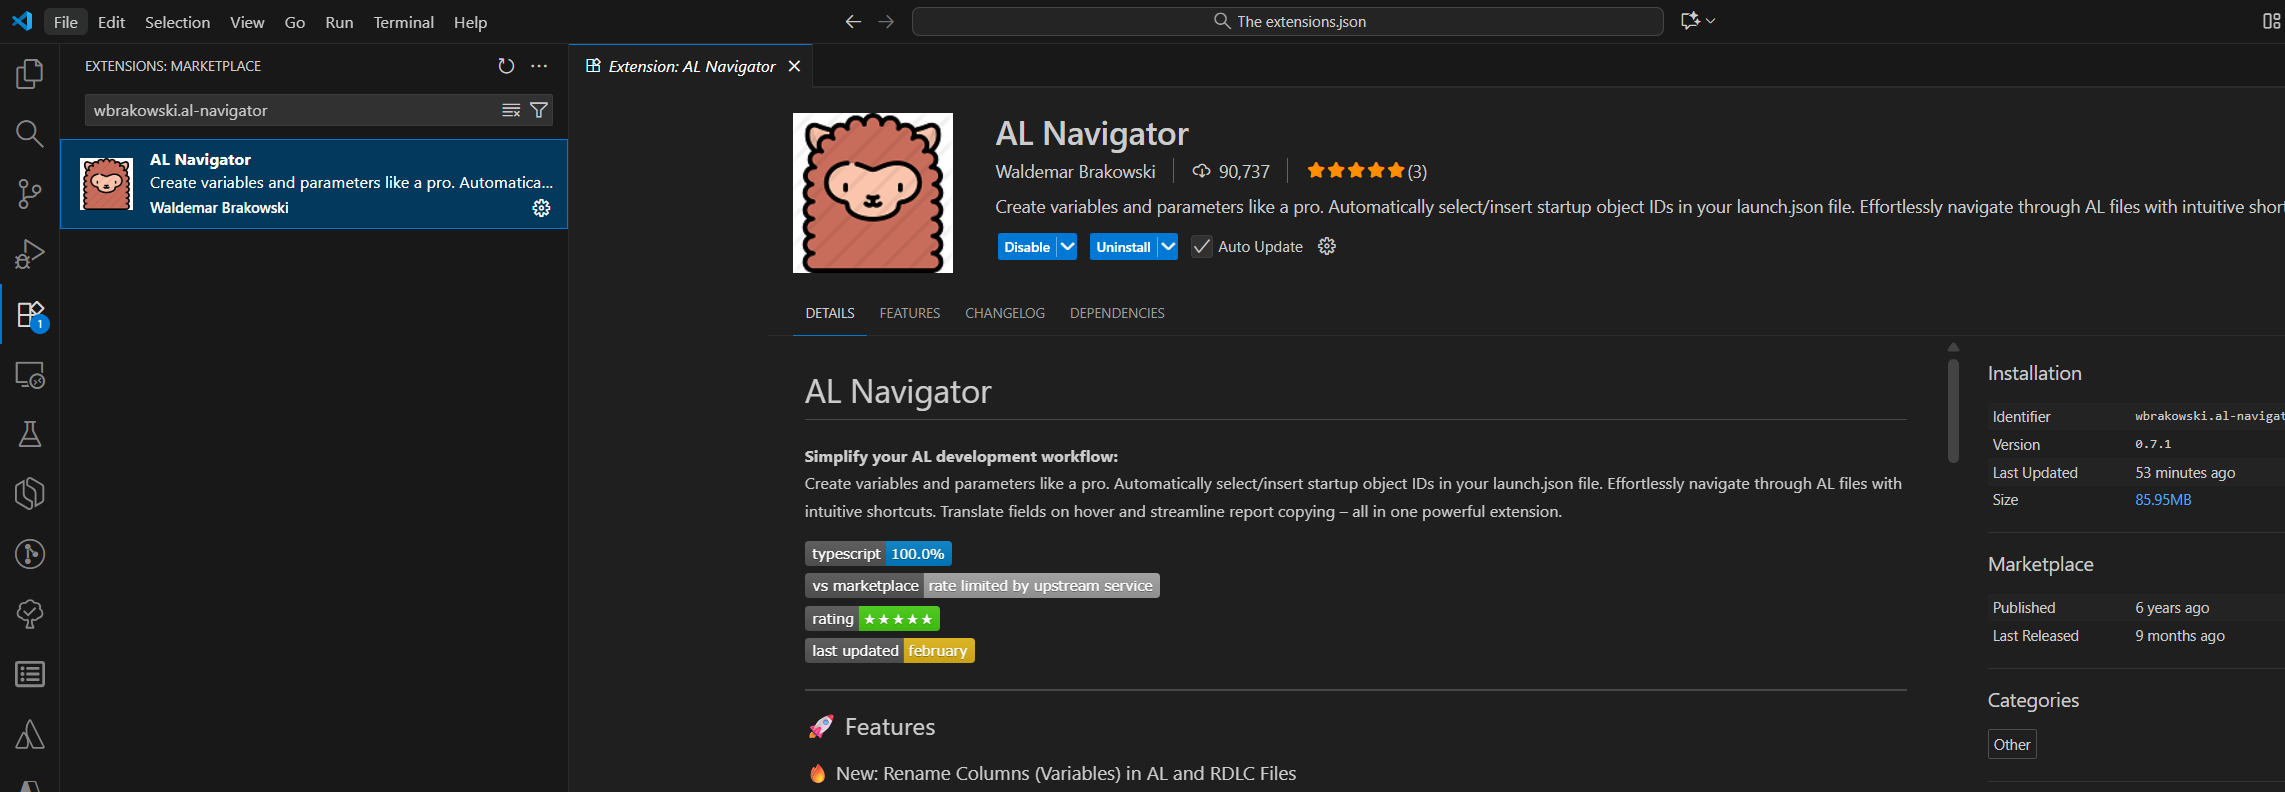2285x792 pixels.
Task: Open the View menu
Action: point(247,22)
